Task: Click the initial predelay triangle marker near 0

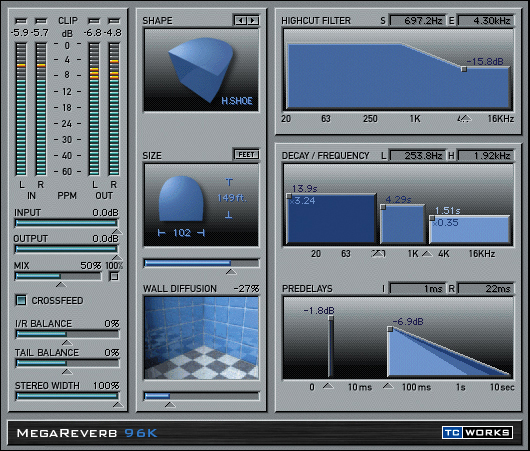Action: 328,386
